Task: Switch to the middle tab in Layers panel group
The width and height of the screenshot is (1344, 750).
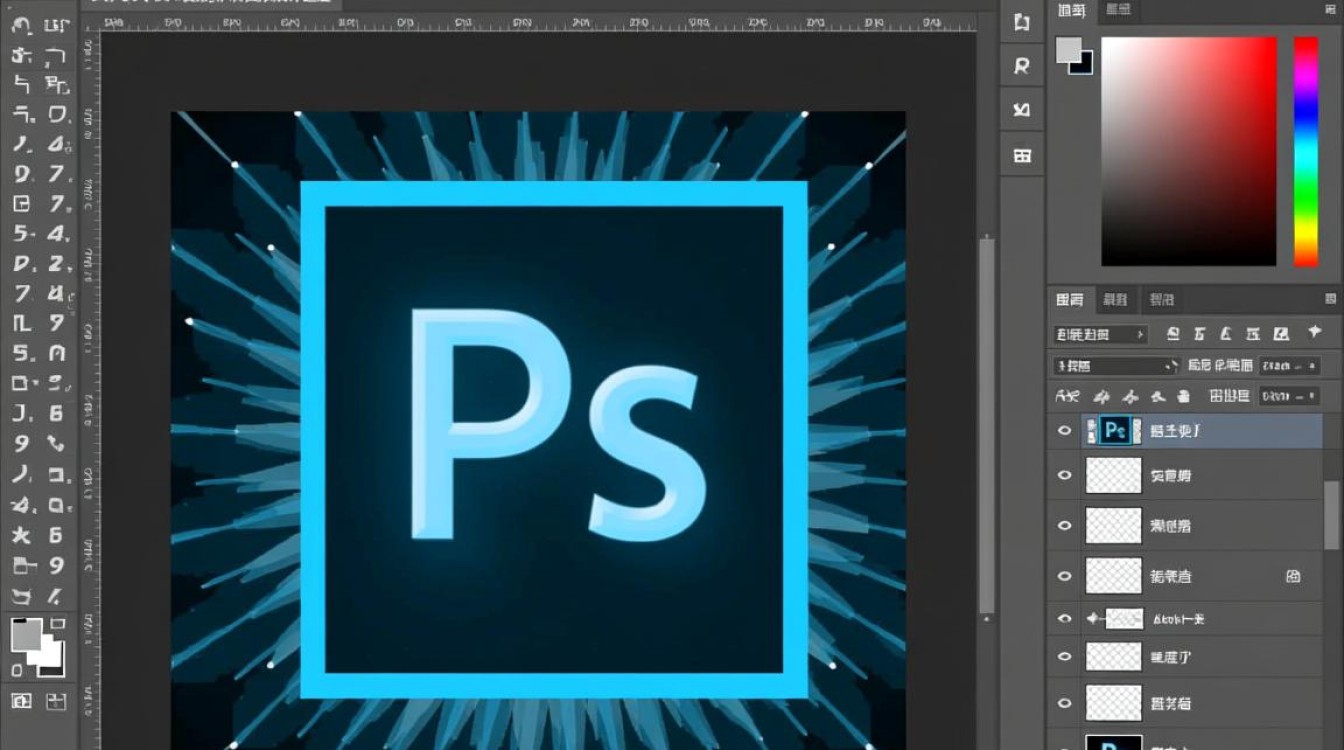Action: coord(1115,299)
